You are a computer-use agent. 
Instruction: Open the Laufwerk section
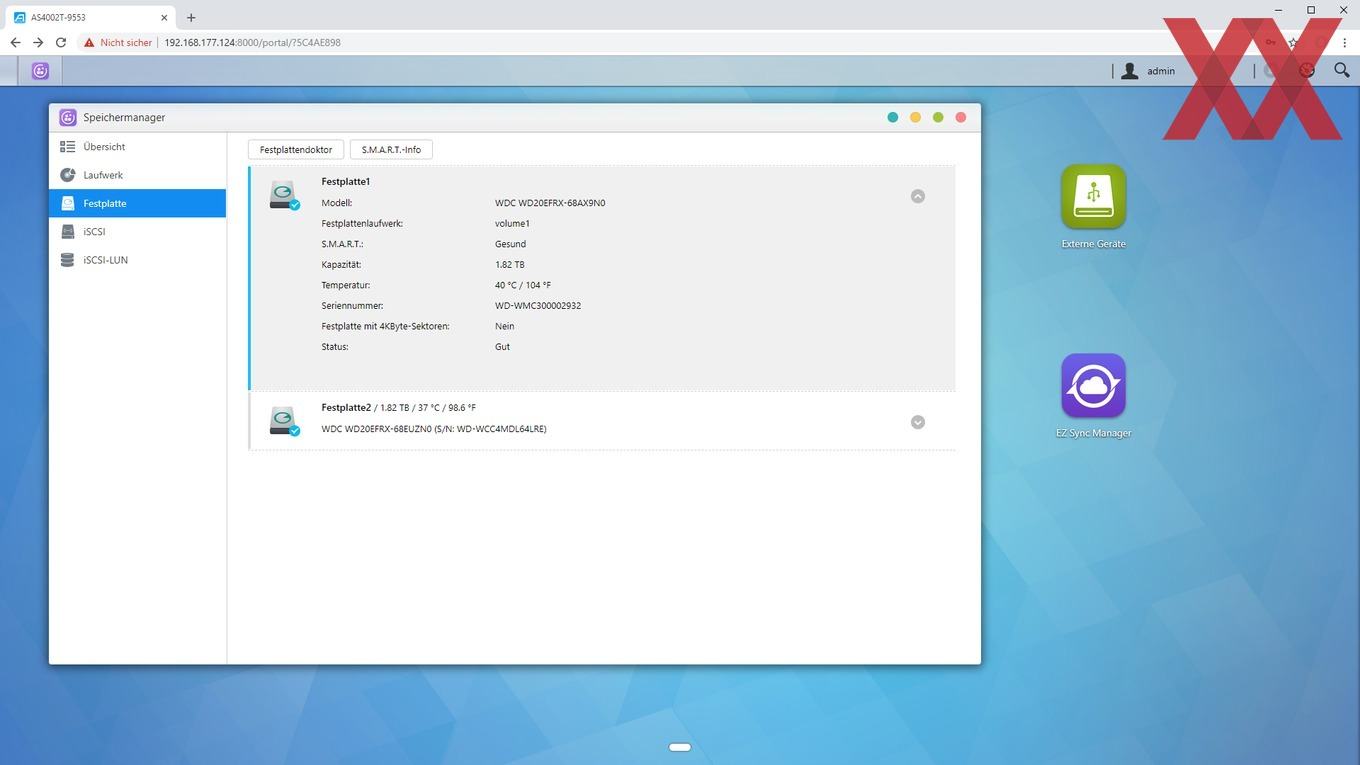[137, 175]
